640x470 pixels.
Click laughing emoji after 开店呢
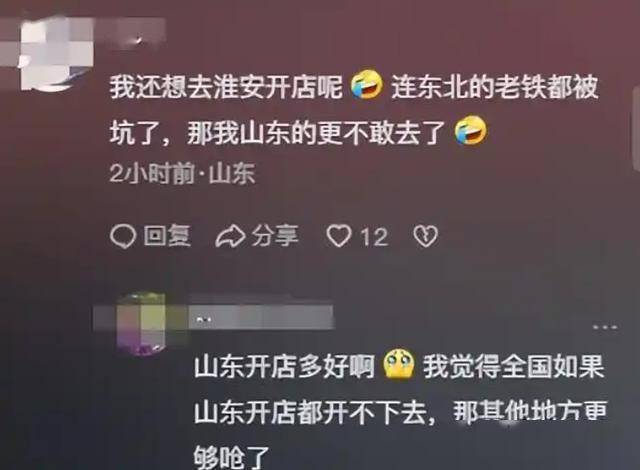coord(367,85)
